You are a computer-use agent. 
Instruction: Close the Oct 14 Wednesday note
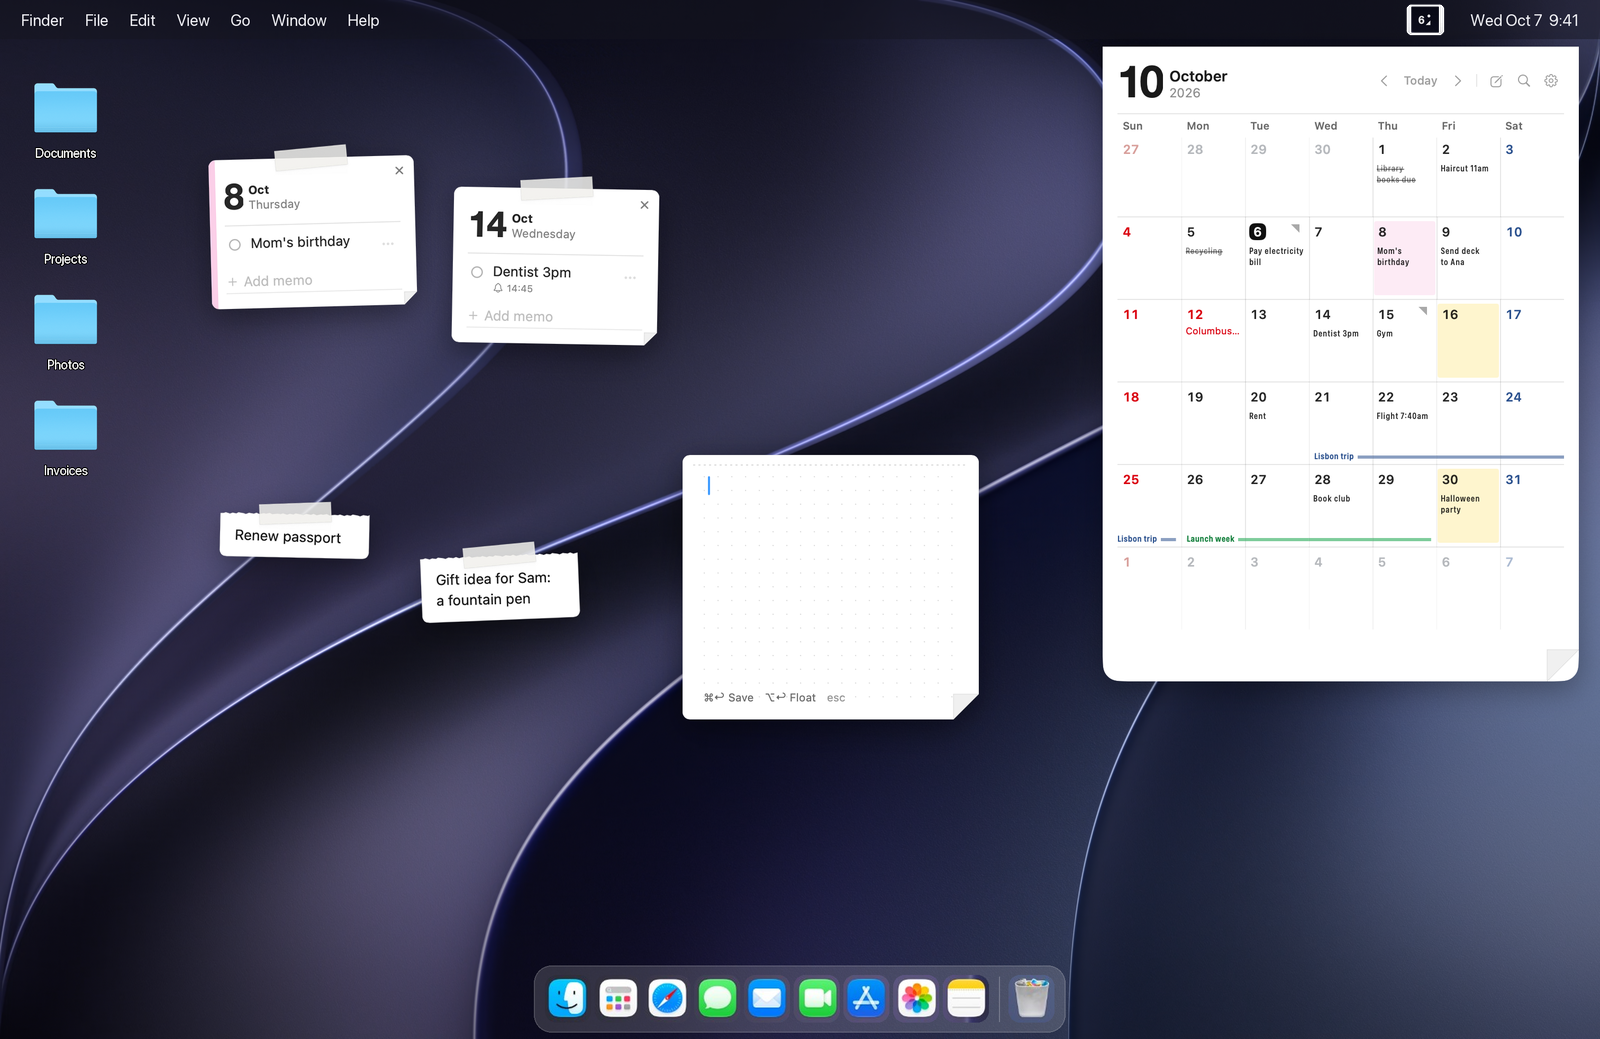644,205
